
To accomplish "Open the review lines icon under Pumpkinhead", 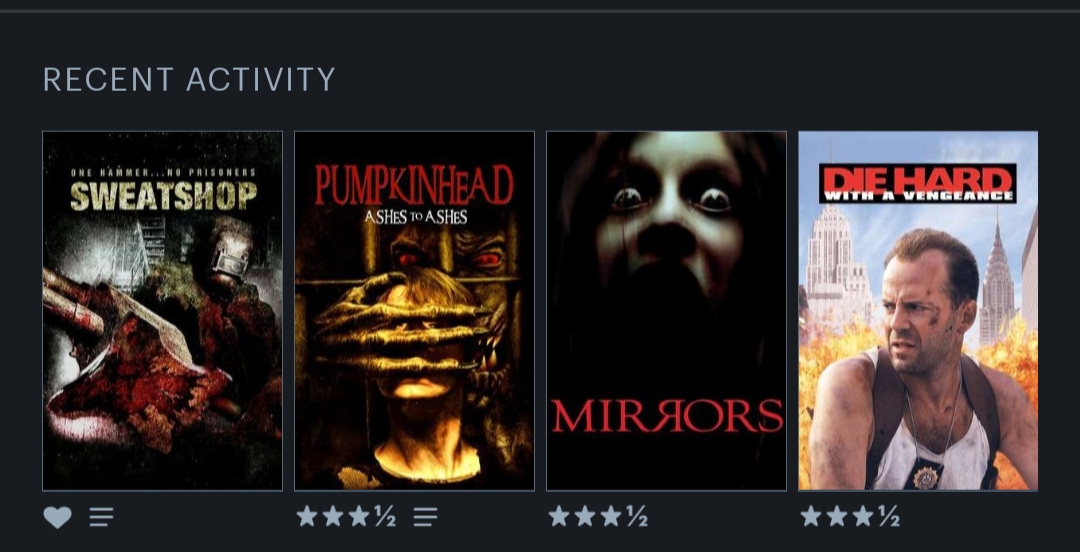I will (x=425, y=517).
